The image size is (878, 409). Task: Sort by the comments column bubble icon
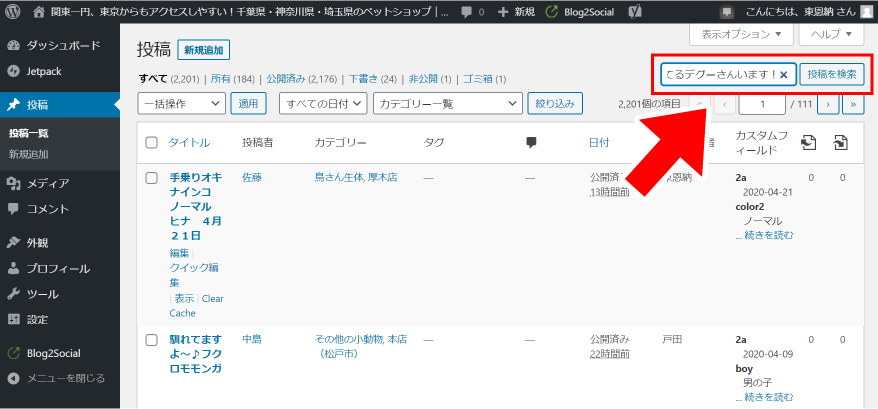[531, 143]
